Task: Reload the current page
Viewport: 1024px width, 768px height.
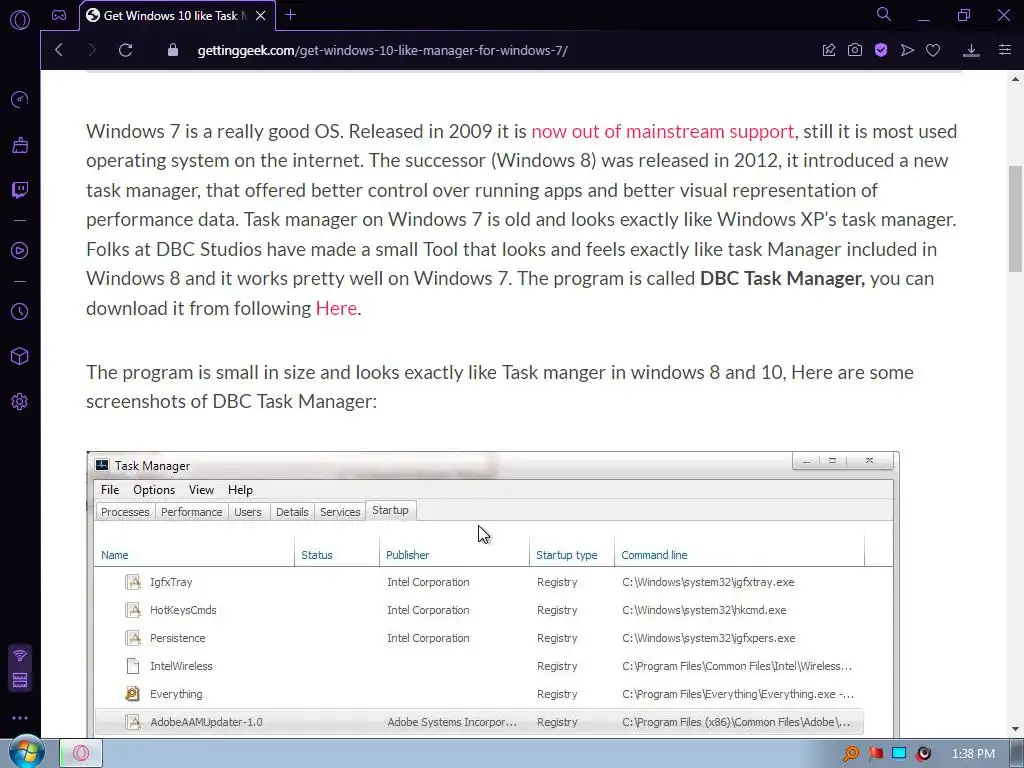Action: 125,50
